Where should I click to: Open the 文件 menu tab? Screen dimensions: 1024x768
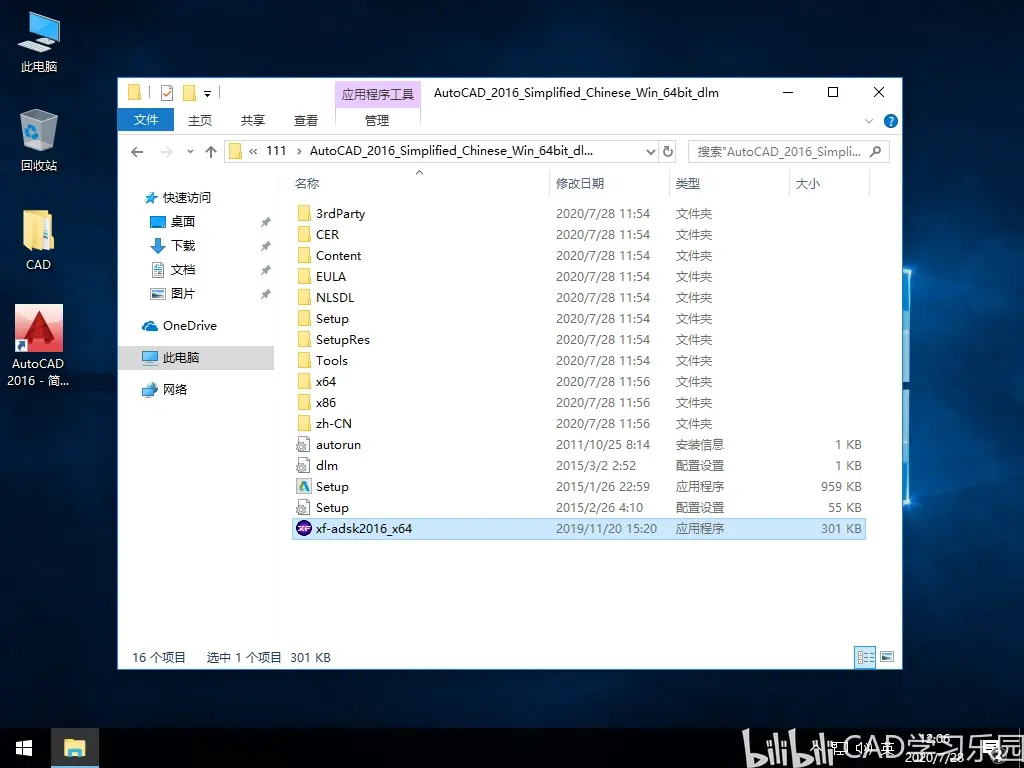[x=146, y=120]
